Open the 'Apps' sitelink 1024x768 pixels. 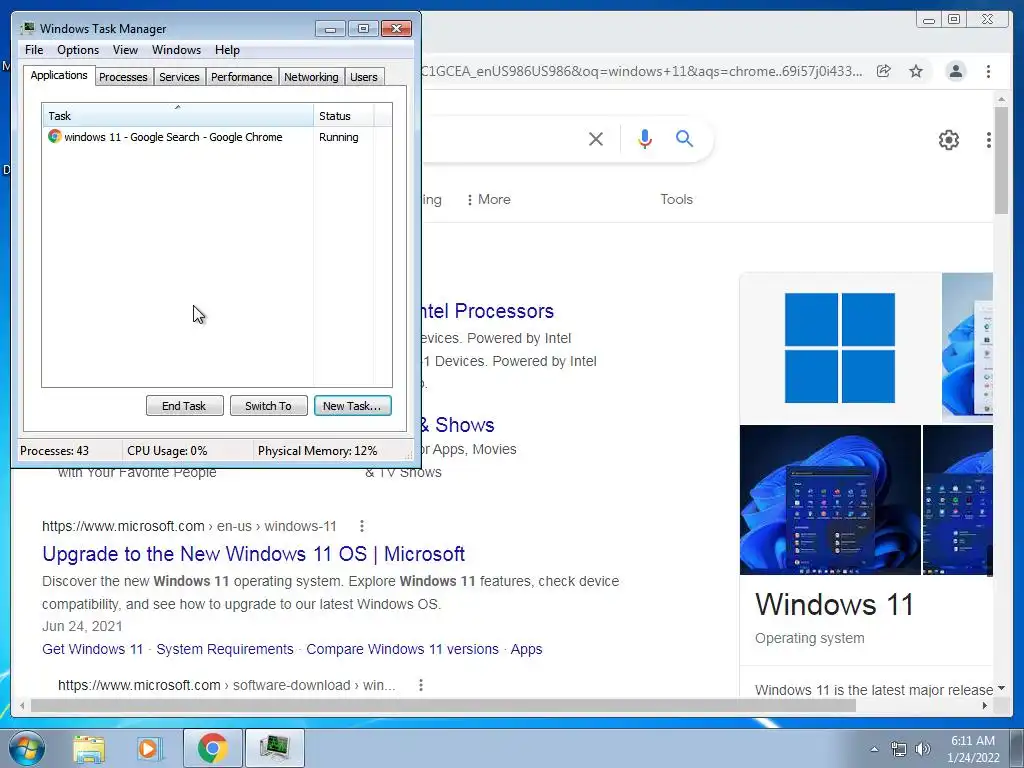click(526, 649)
